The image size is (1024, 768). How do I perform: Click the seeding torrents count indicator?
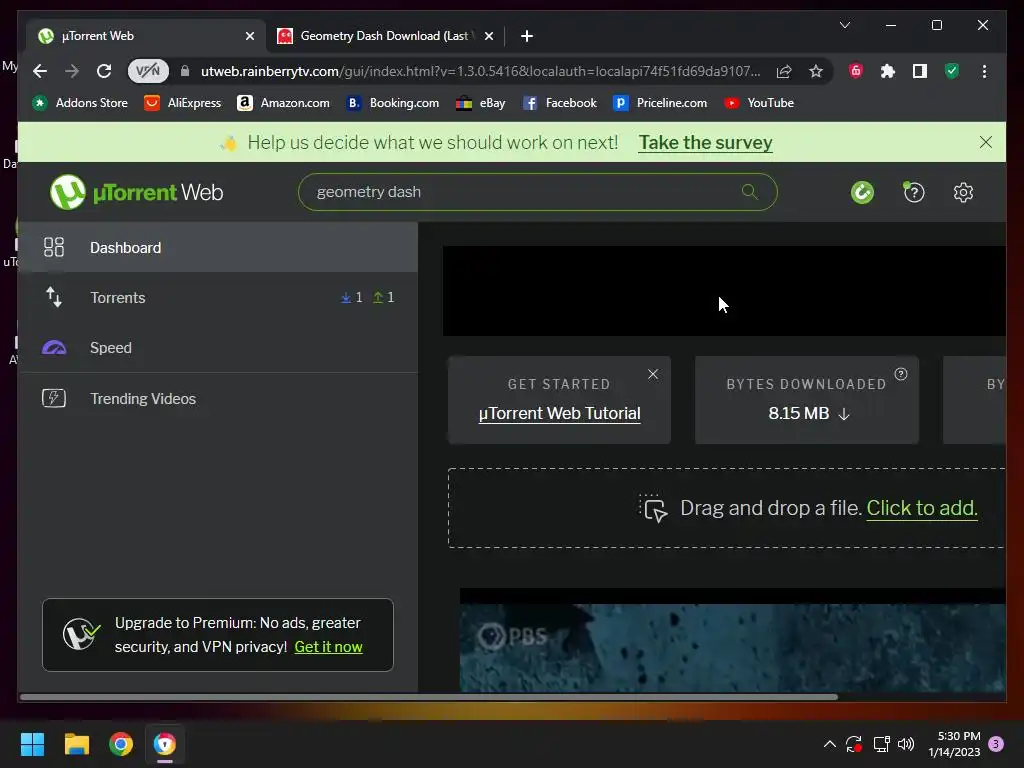click(383, 297)
